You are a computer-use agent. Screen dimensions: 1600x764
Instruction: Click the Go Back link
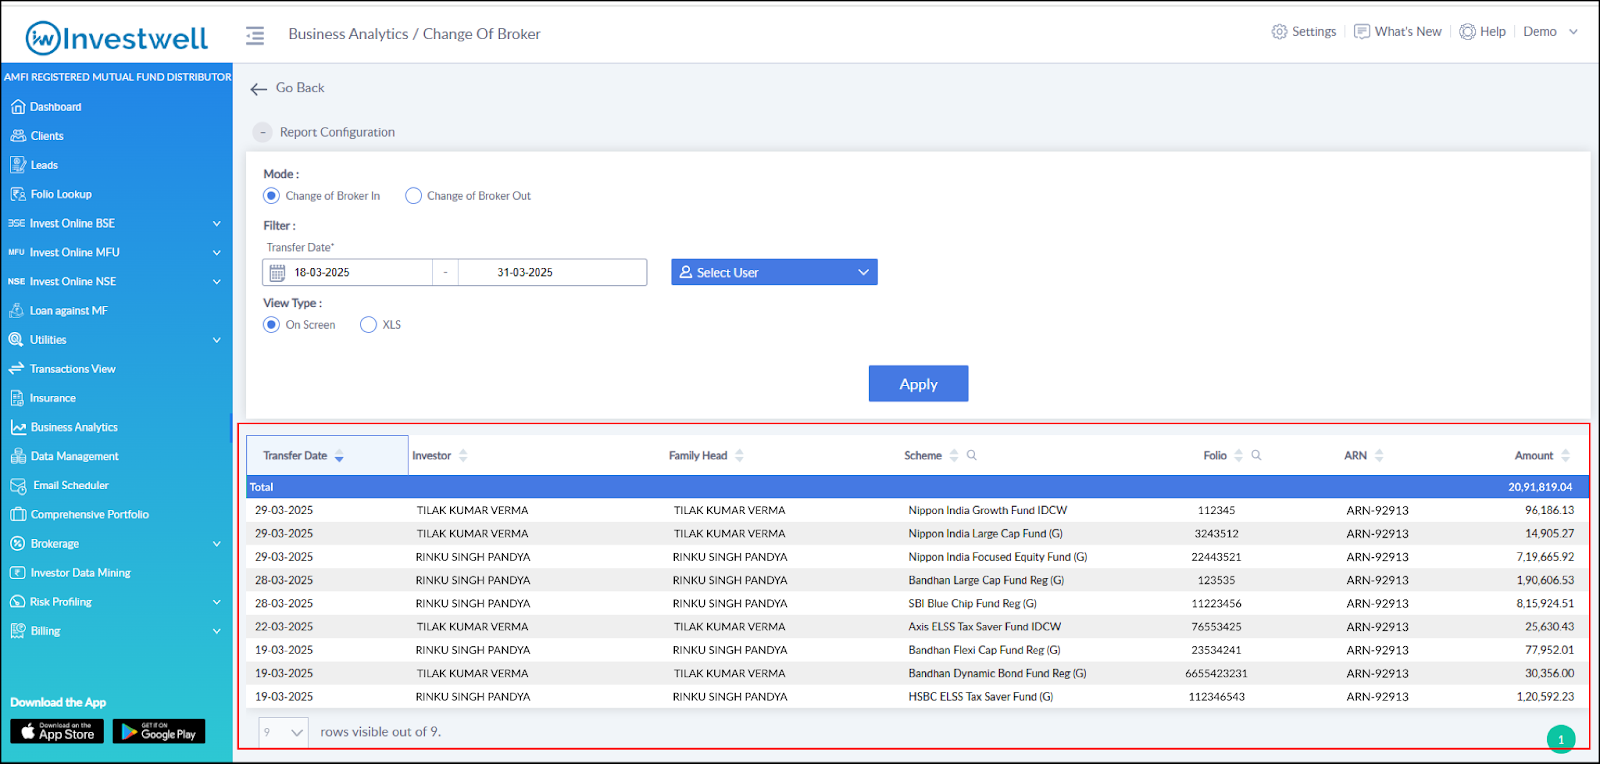tap(300, 88)
